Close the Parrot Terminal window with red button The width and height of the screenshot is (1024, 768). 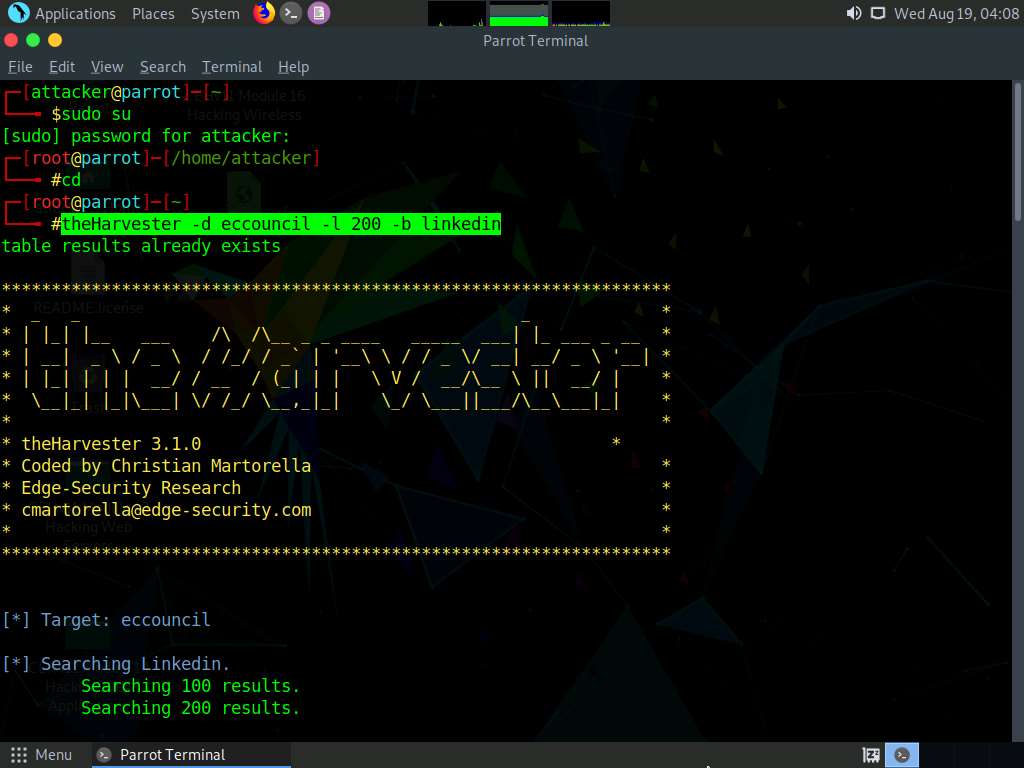coord(11,40)
